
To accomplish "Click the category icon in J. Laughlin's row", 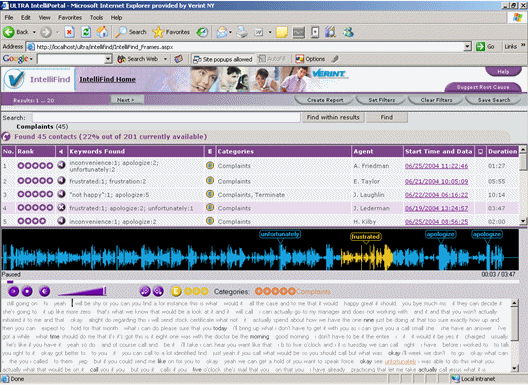I will 210,194.
